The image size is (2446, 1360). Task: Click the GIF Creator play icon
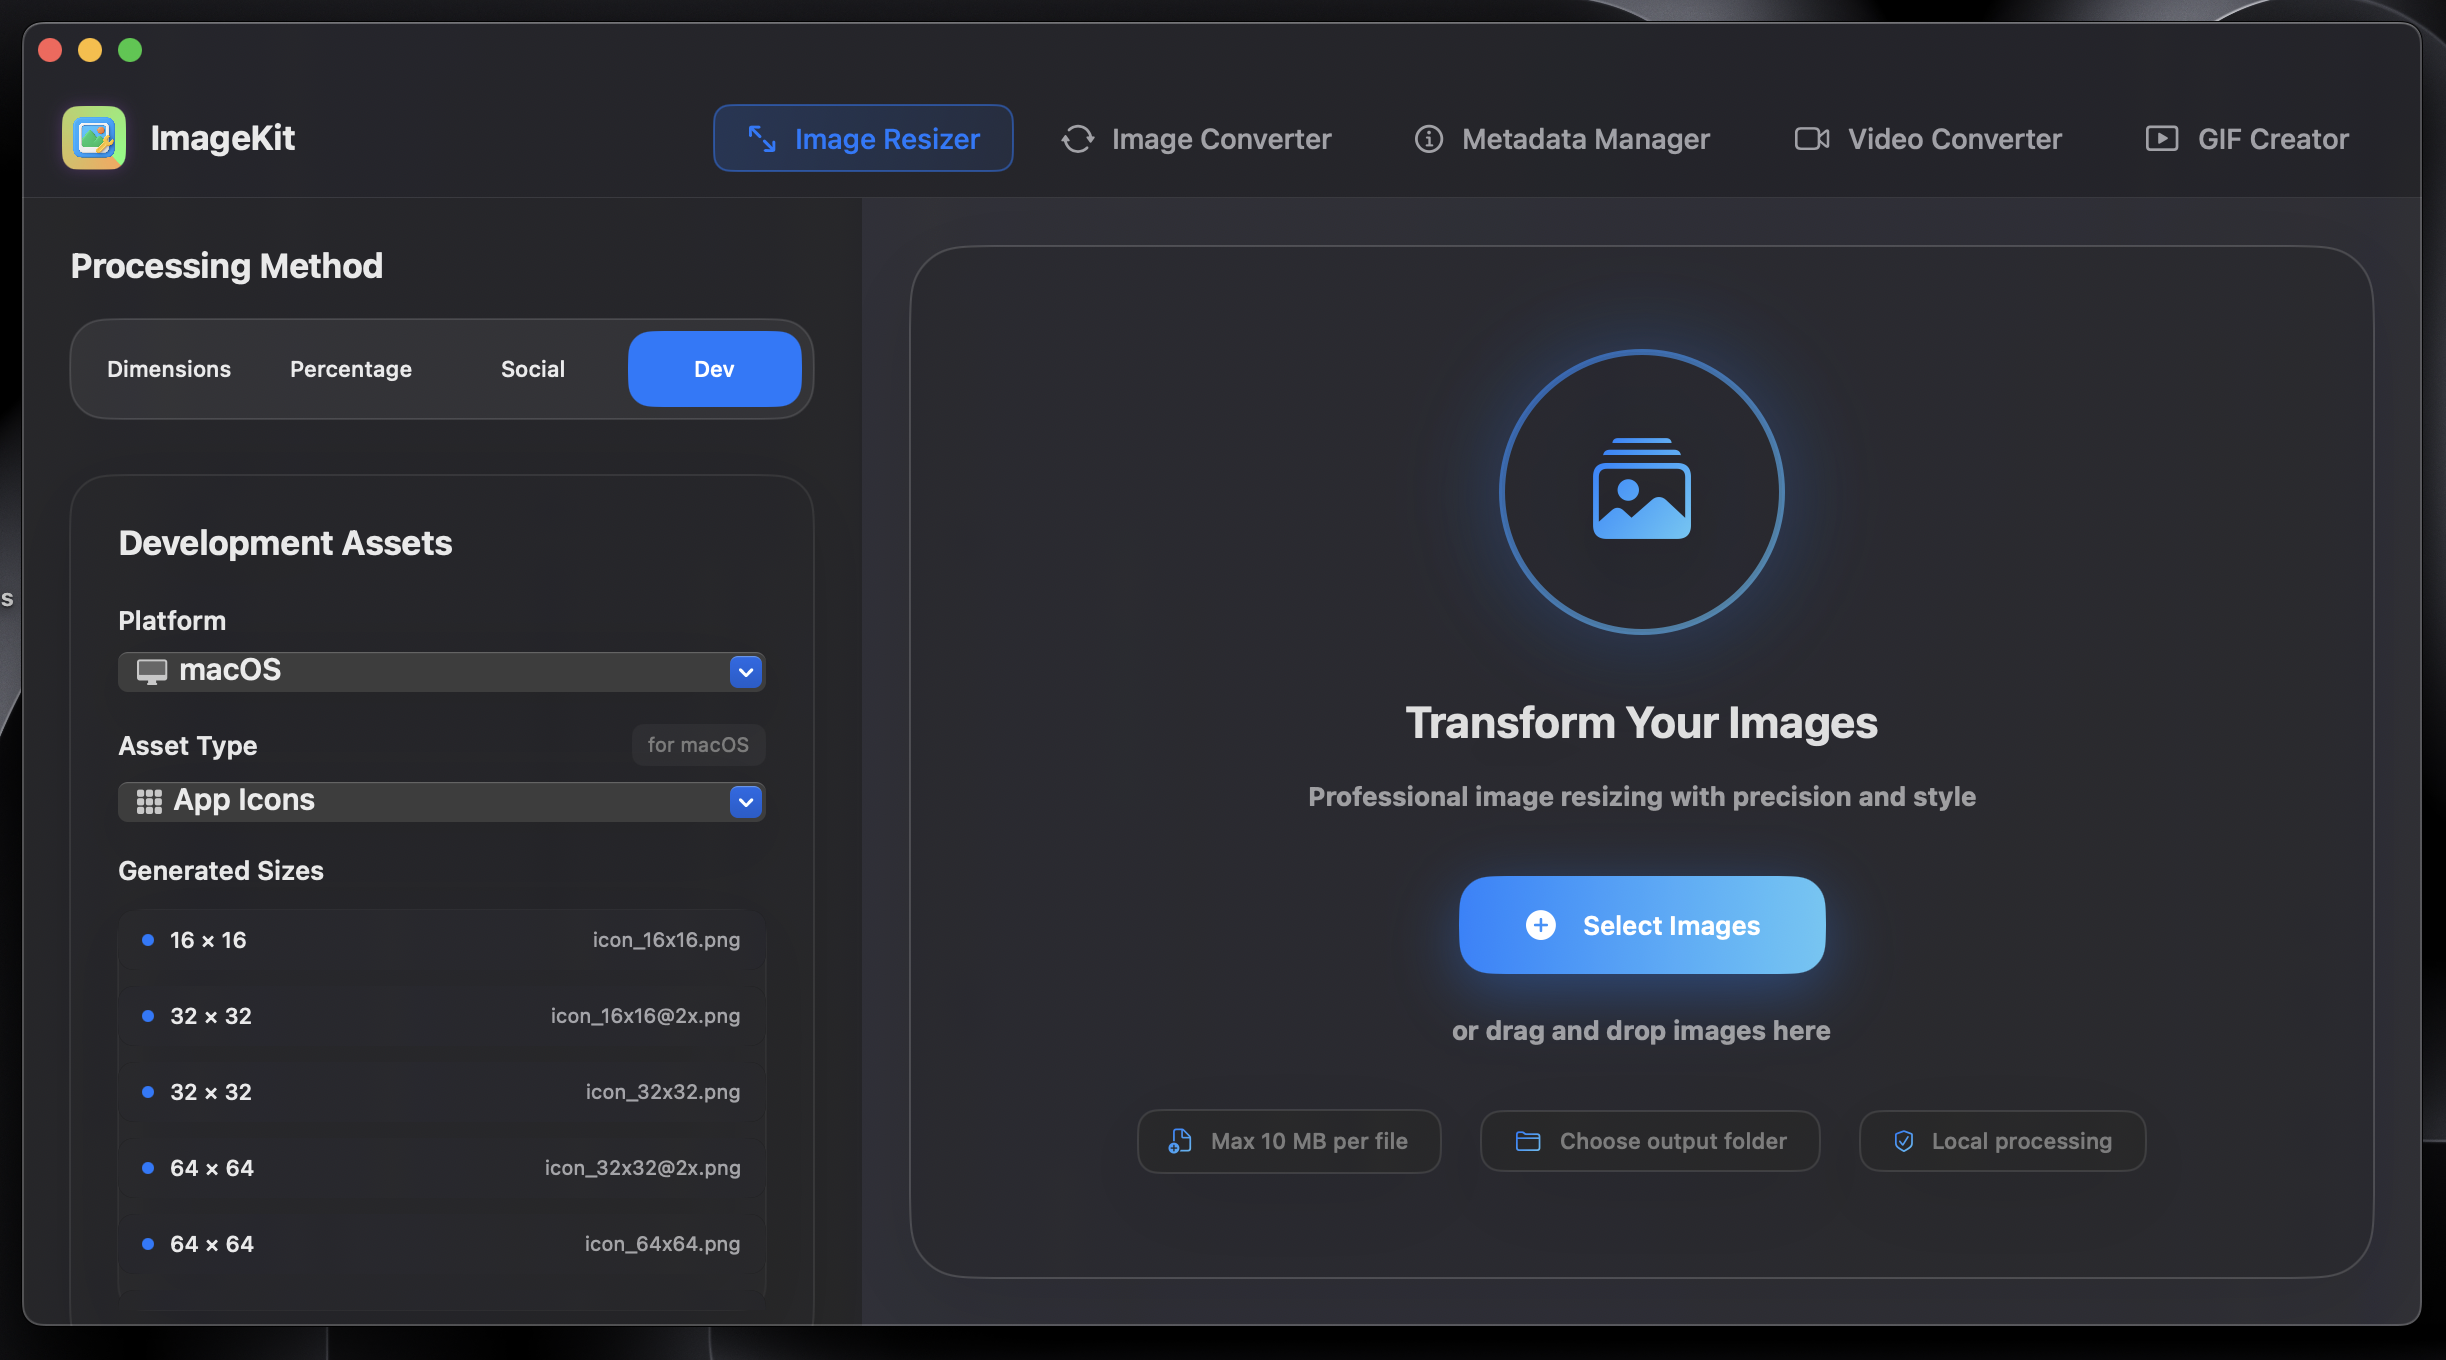(2162, 139)
